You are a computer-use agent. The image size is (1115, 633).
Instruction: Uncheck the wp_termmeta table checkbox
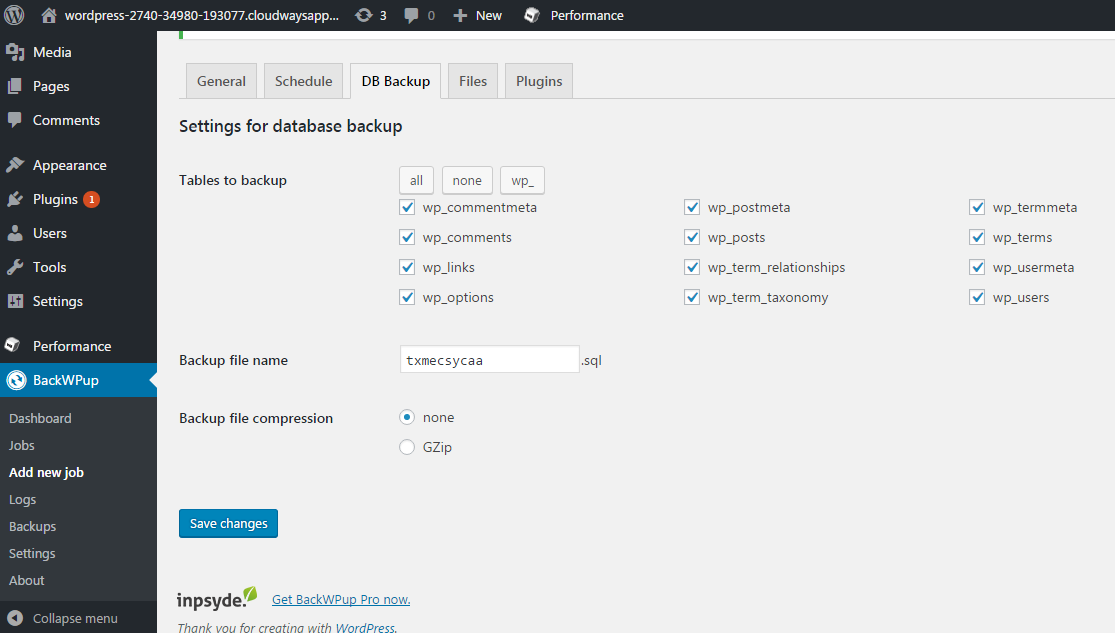click(x=977, y=207)
